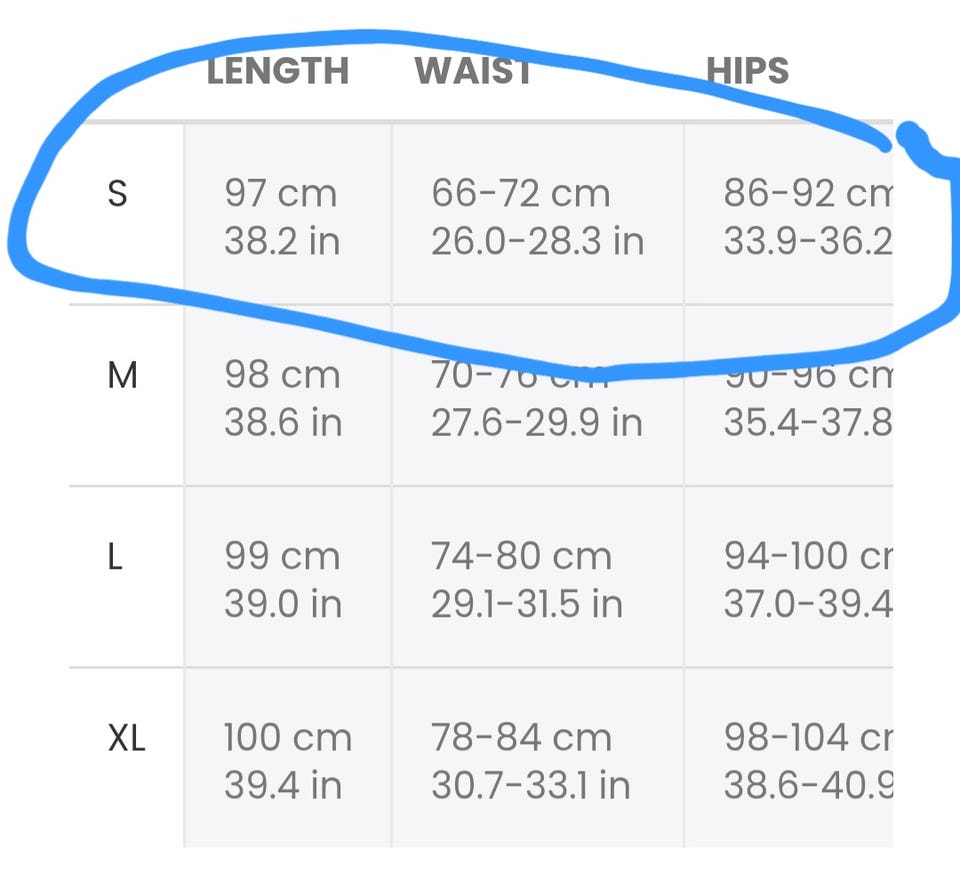Click the 97 cm length cell
This screenshot has width=960, height=874.
287,215
